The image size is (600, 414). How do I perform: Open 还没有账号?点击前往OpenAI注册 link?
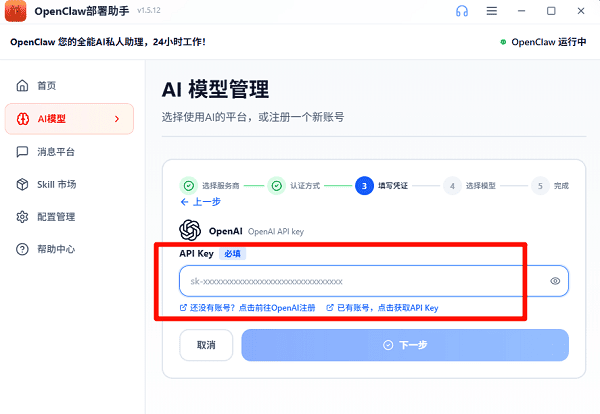click(248, 308)
